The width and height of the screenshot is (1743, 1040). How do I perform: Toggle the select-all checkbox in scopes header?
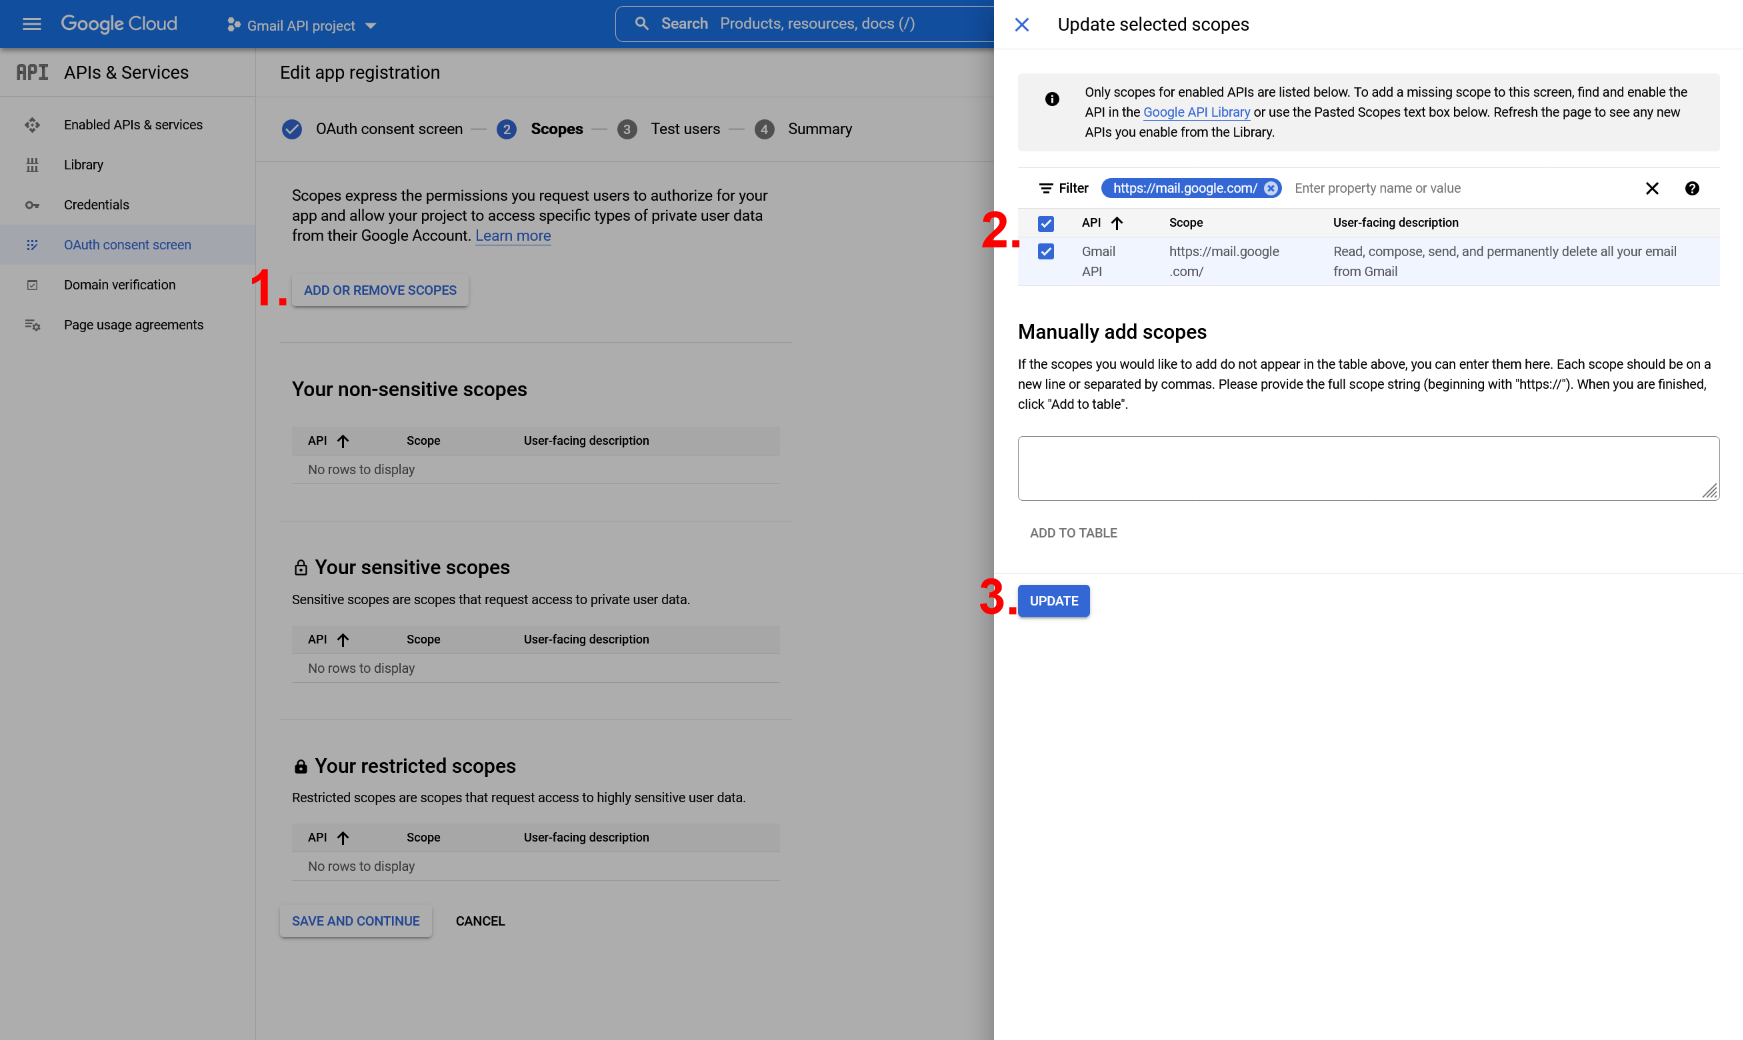point(1046,224)
